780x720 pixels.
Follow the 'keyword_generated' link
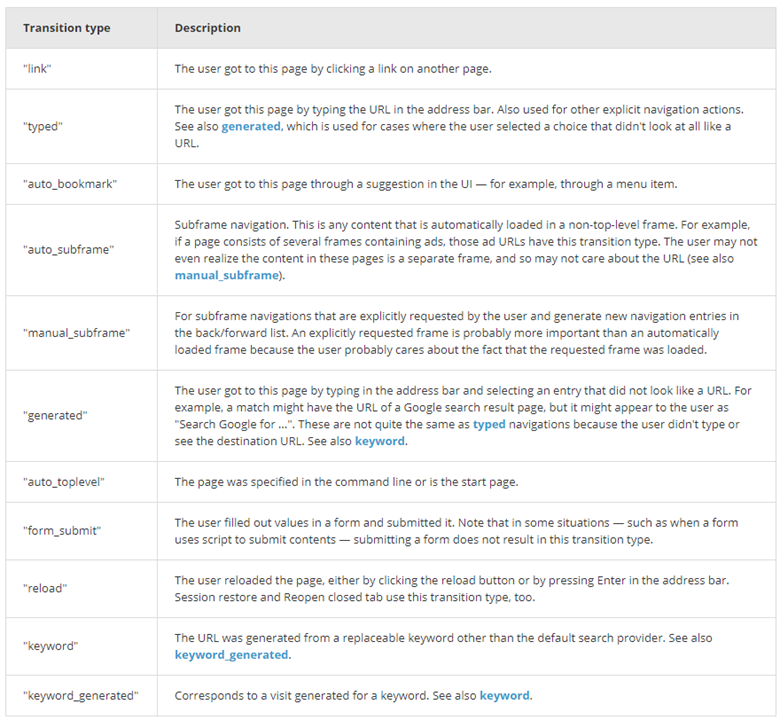click(x=231, y=655)
